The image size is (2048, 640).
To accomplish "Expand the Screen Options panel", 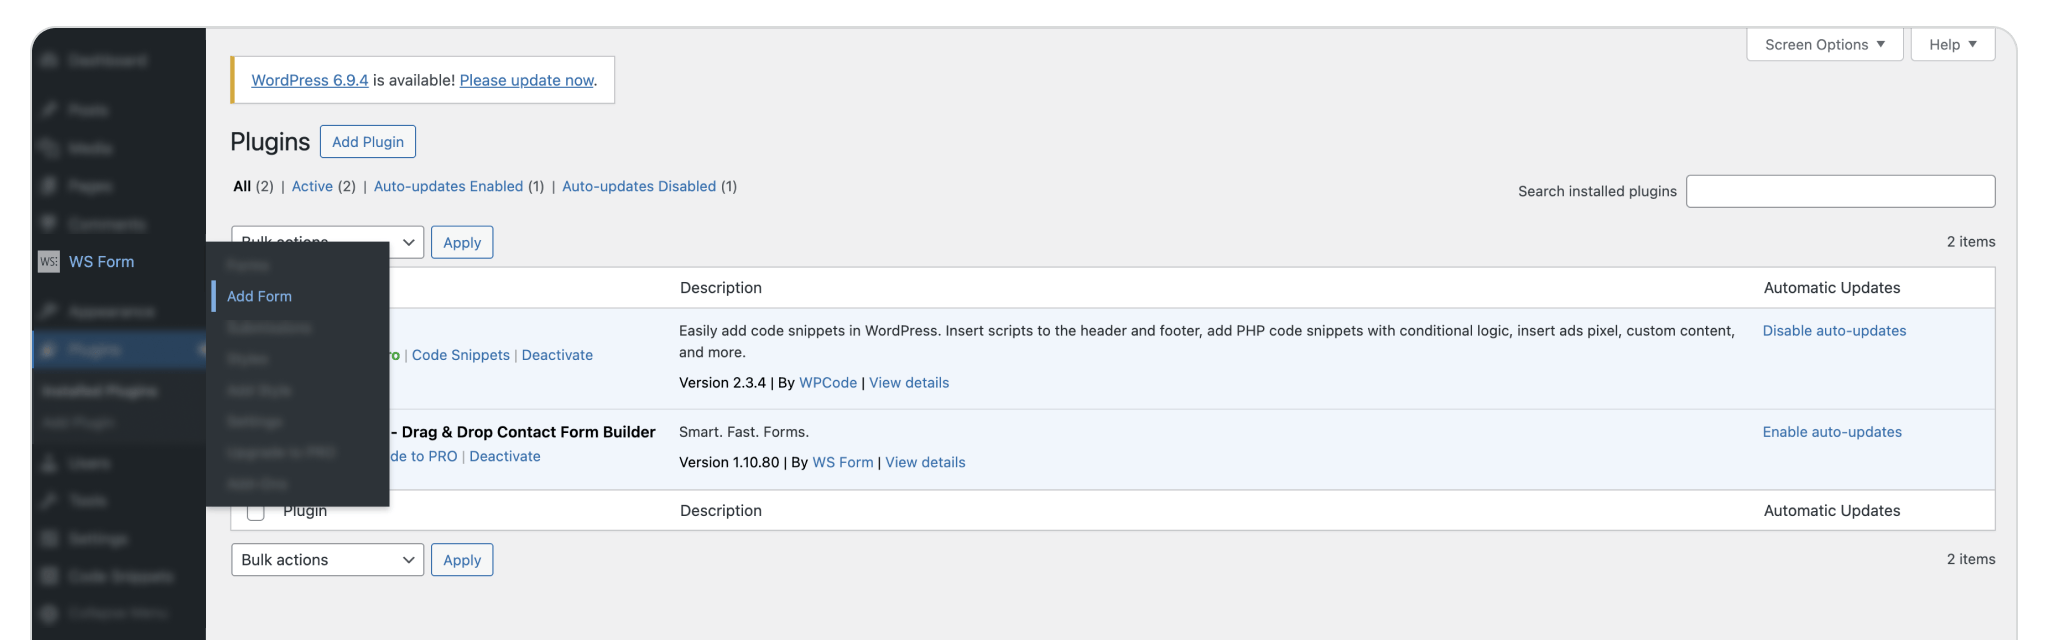I will tap(1825, 44).
